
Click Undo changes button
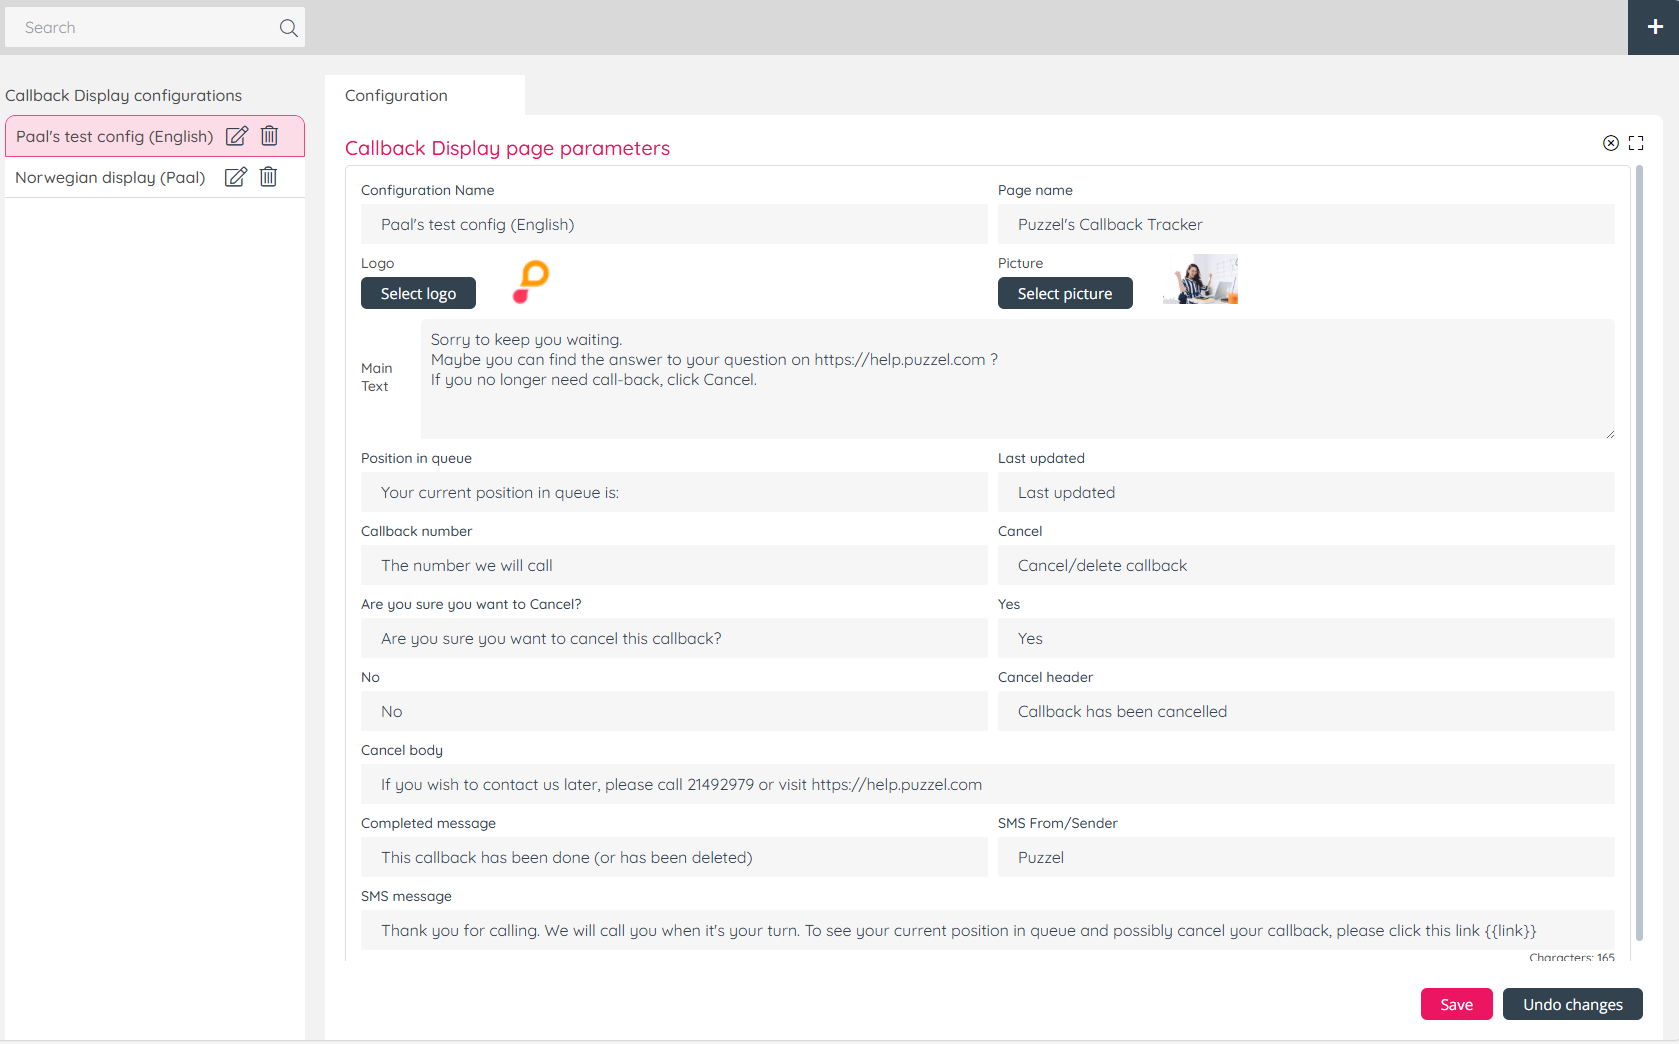pos(1572,1004)
